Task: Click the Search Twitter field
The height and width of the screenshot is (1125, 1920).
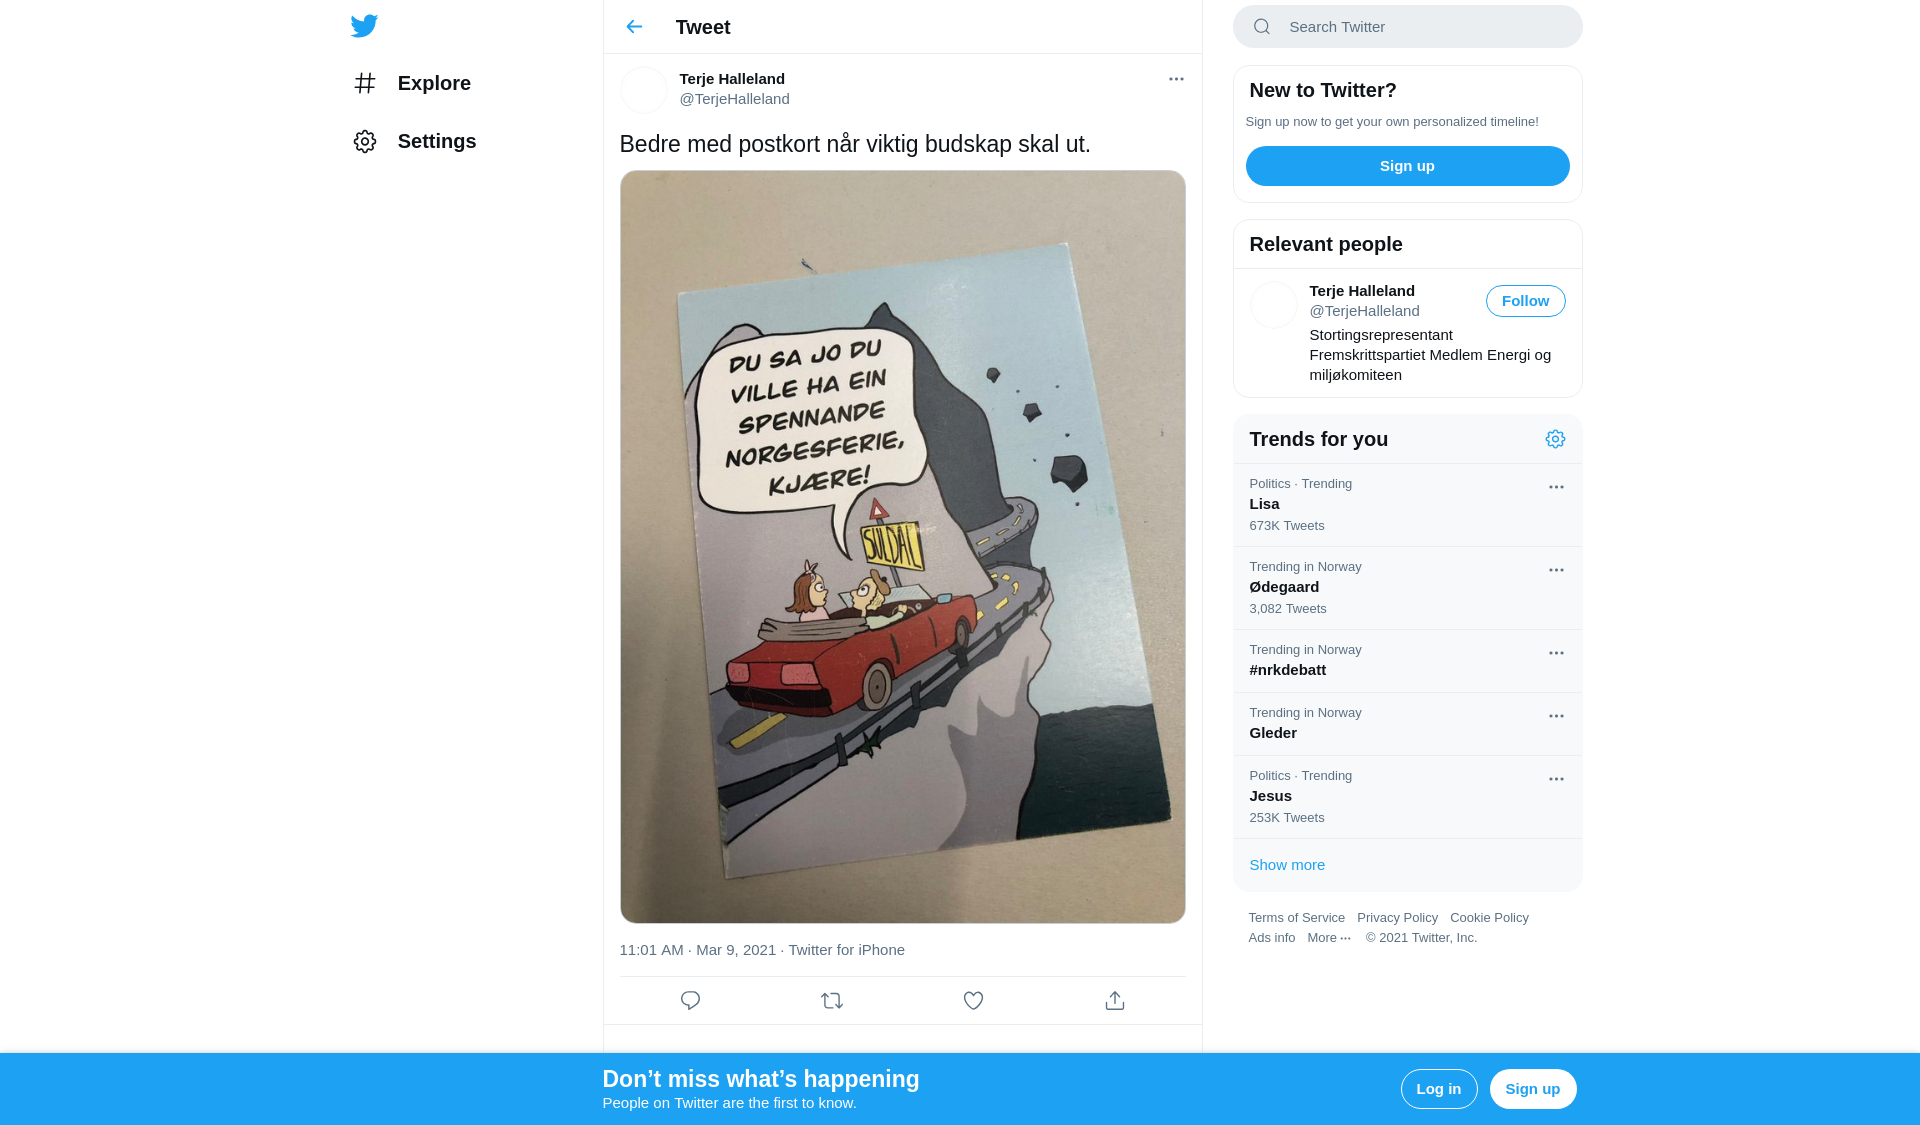Action: coord(1407,27)
